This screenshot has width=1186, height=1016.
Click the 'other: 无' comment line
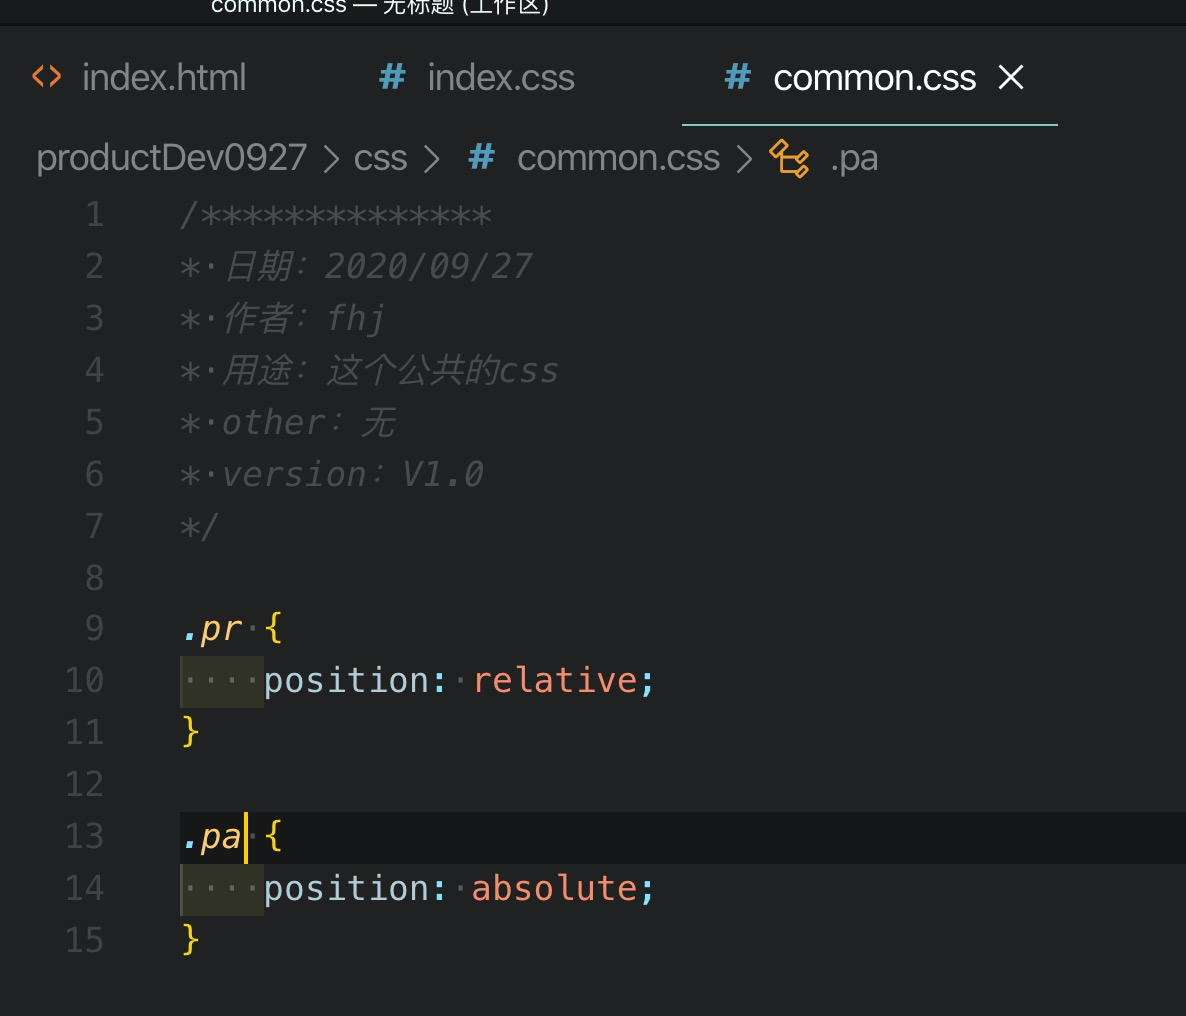pos(287,423)
